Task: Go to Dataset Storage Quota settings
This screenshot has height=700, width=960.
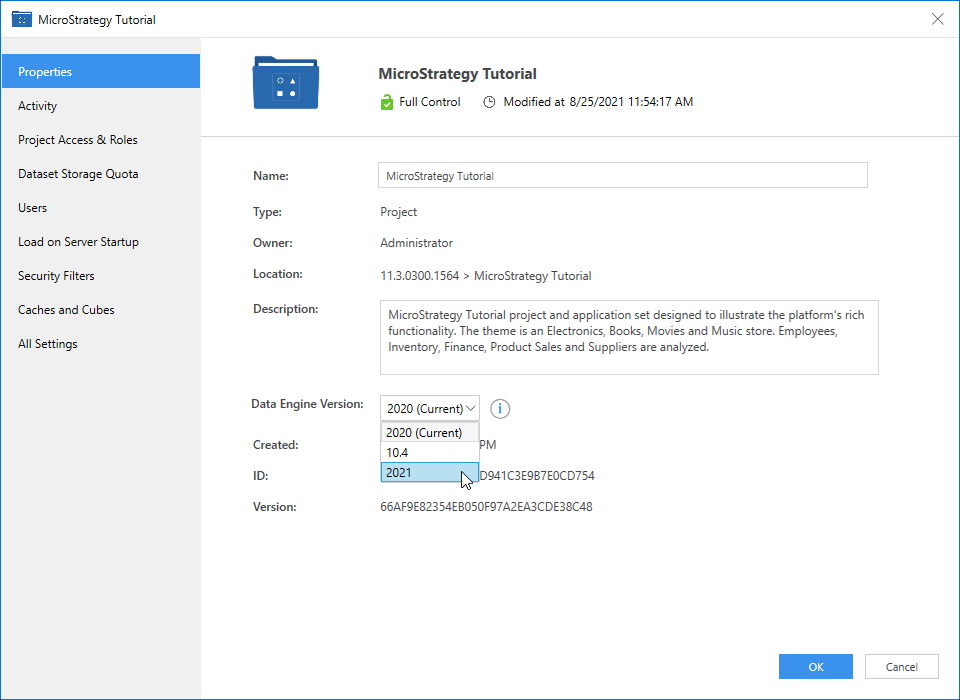Action: [78, 174]
